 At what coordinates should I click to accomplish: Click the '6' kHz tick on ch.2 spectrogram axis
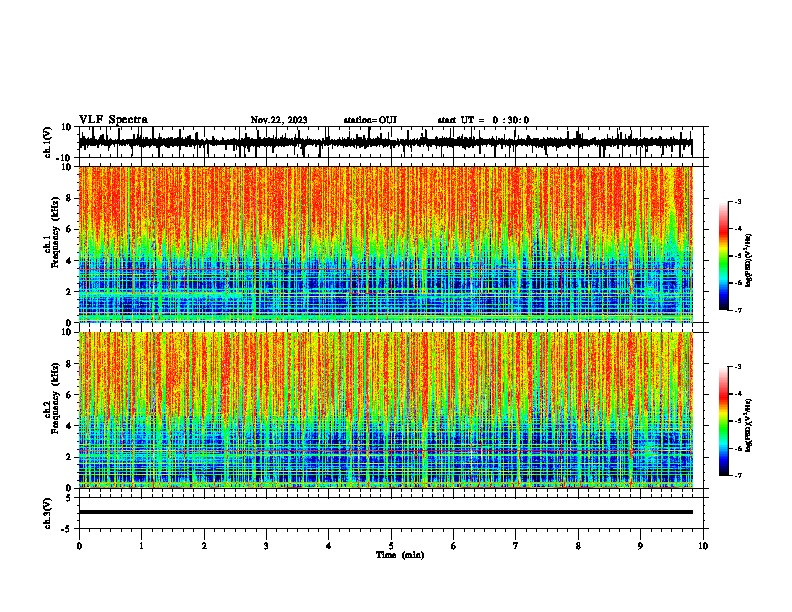(x=69, y=395)
